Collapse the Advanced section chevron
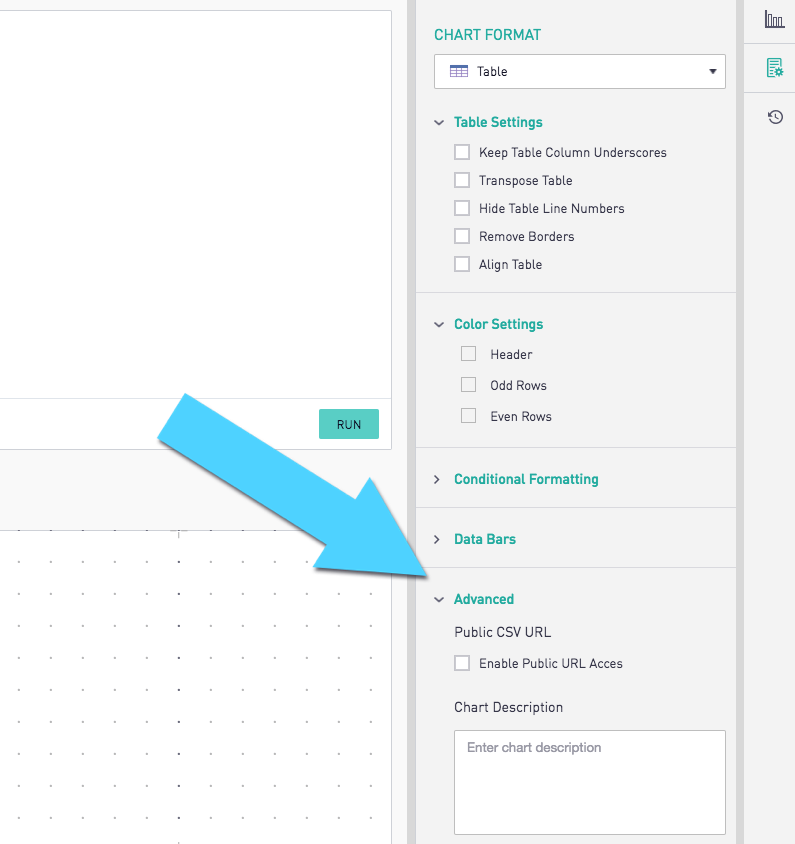This screenshot has height=844, width=795. [439, 600]
